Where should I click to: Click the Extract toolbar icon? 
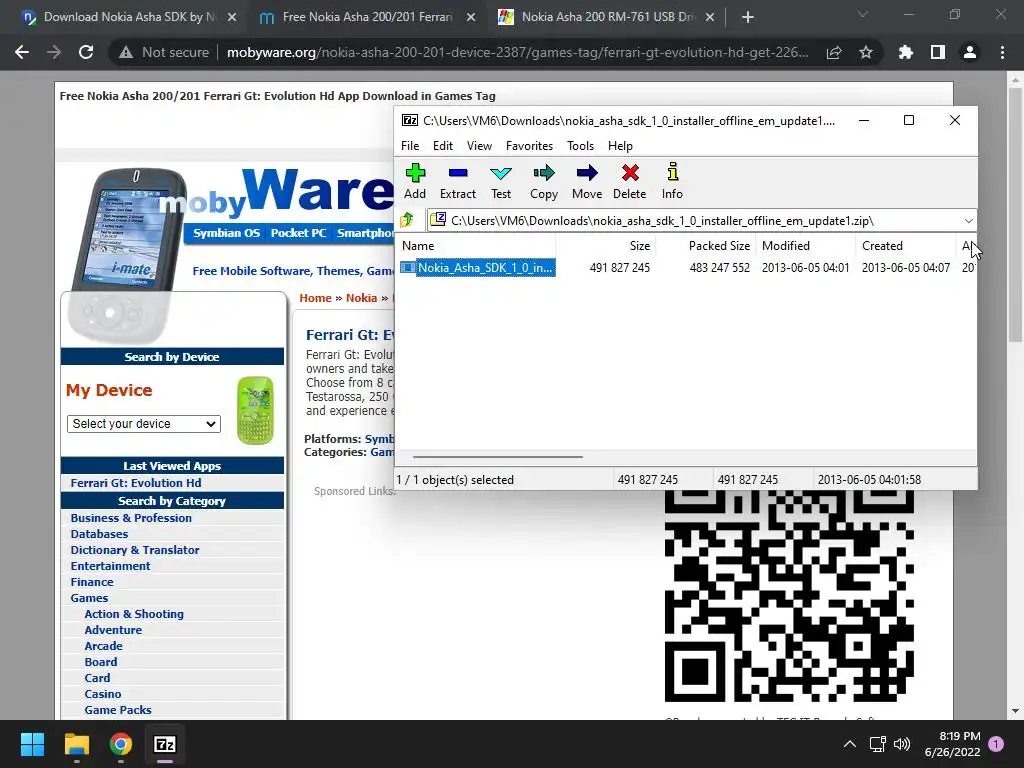(x=458, y=181)
